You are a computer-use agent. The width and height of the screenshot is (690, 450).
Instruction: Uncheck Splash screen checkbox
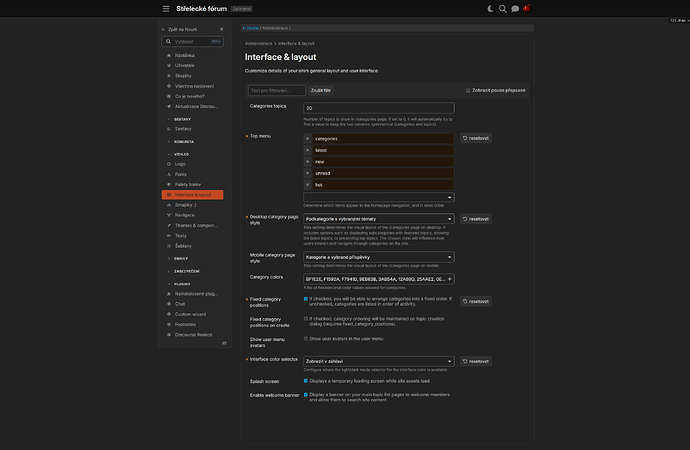[x=306, y=381]
